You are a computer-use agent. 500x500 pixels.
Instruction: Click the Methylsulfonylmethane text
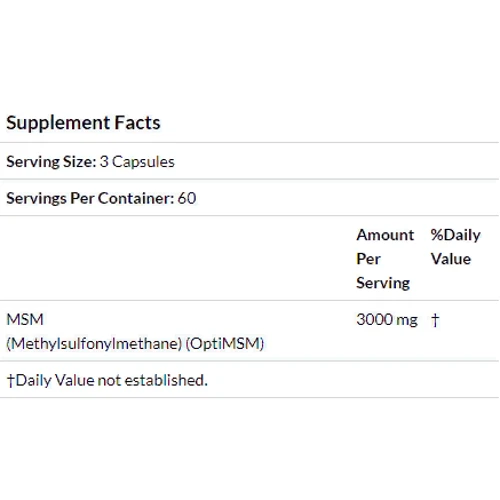pos(94,344)
